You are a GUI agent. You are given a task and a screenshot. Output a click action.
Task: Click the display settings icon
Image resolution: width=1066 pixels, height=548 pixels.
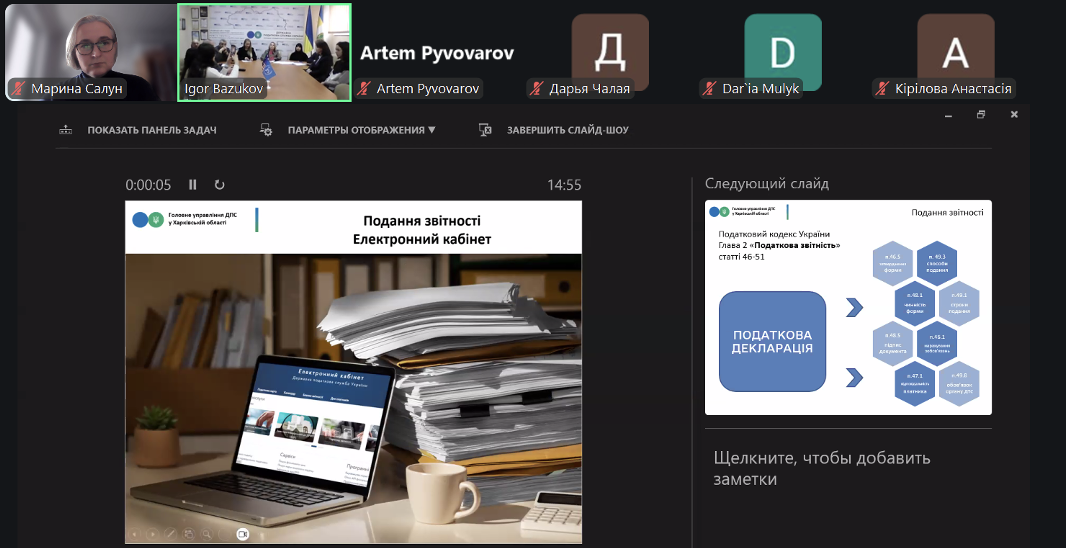coord(266,130)
